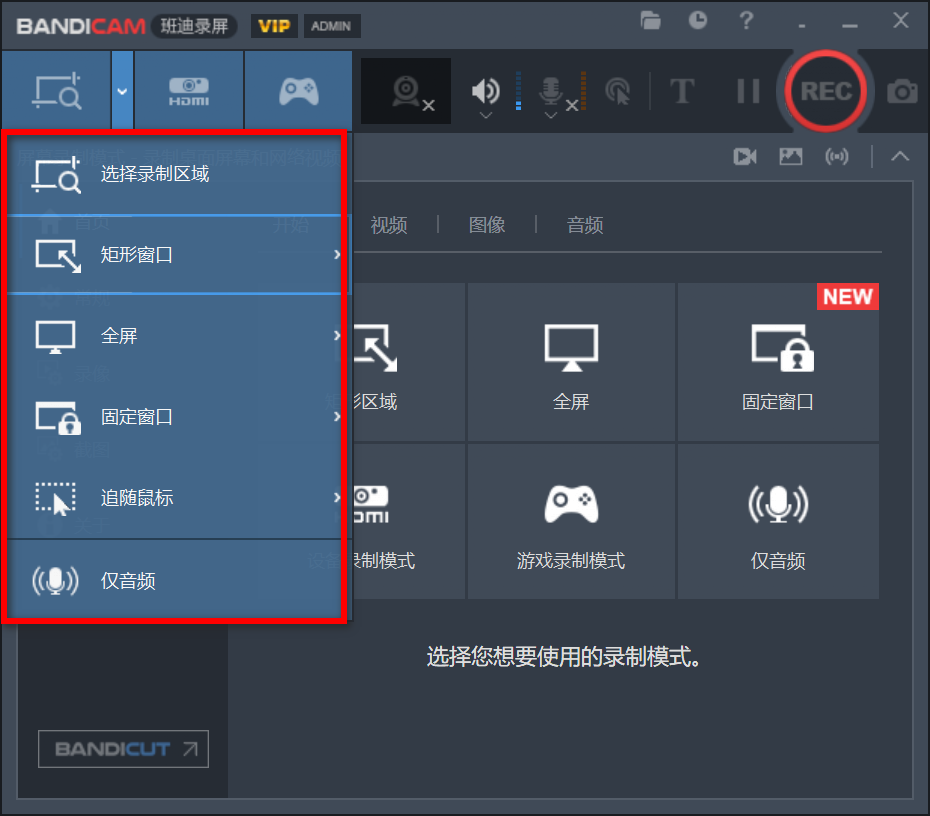The image size is (930, 816).
Task: Expand 矩形窗口 submenu arrow
Action: [336, 254]
